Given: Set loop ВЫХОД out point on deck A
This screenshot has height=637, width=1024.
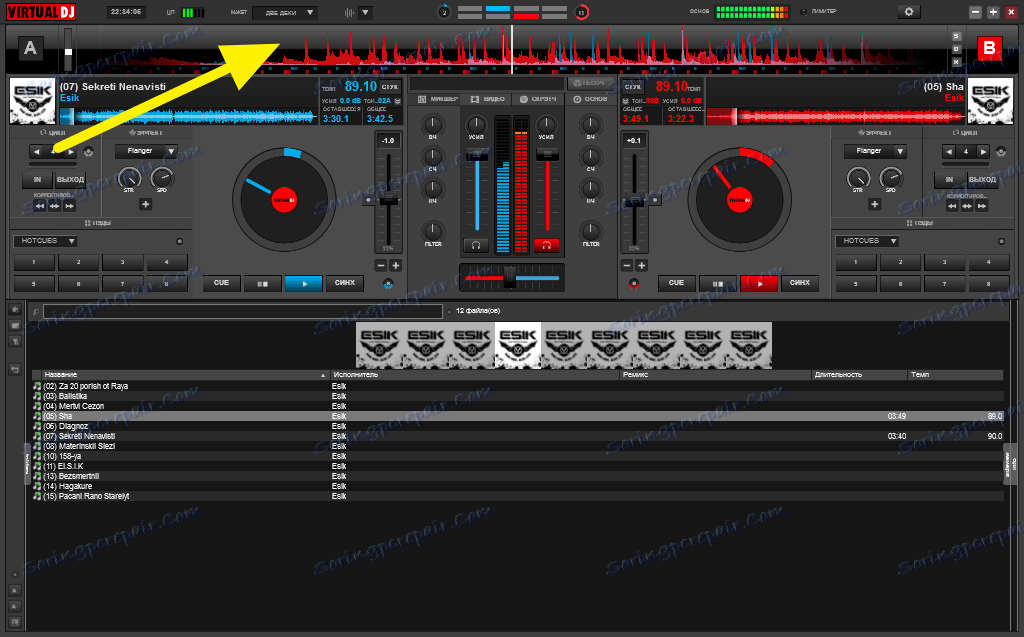Looking at the screenshot, I should tap(70, 180).
